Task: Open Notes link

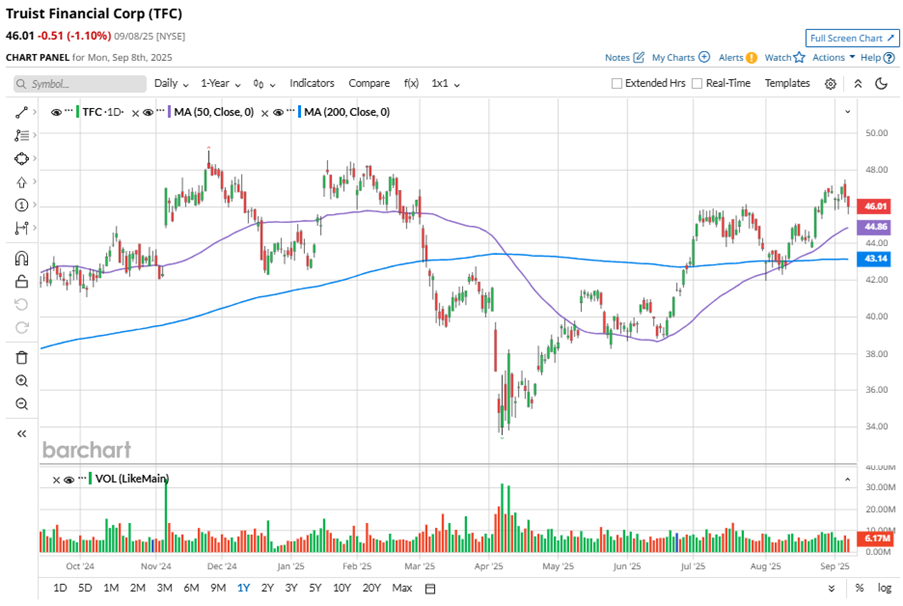Action: pos(624,58)
